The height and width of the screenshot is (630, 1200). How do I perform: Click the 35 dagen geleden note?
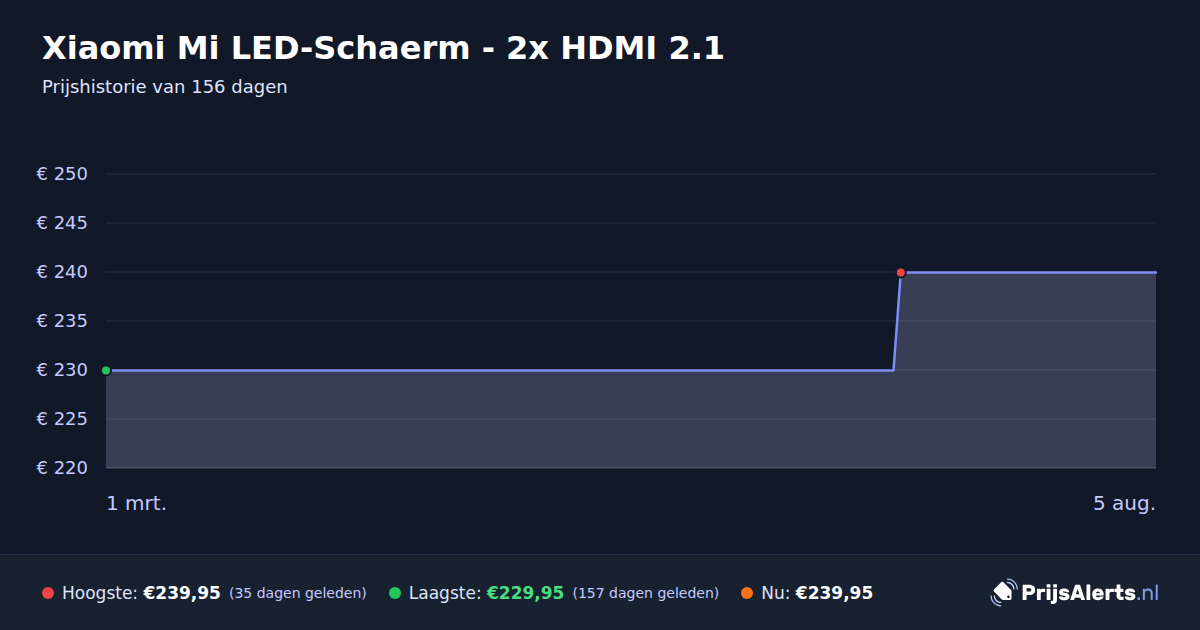point(298,593)
